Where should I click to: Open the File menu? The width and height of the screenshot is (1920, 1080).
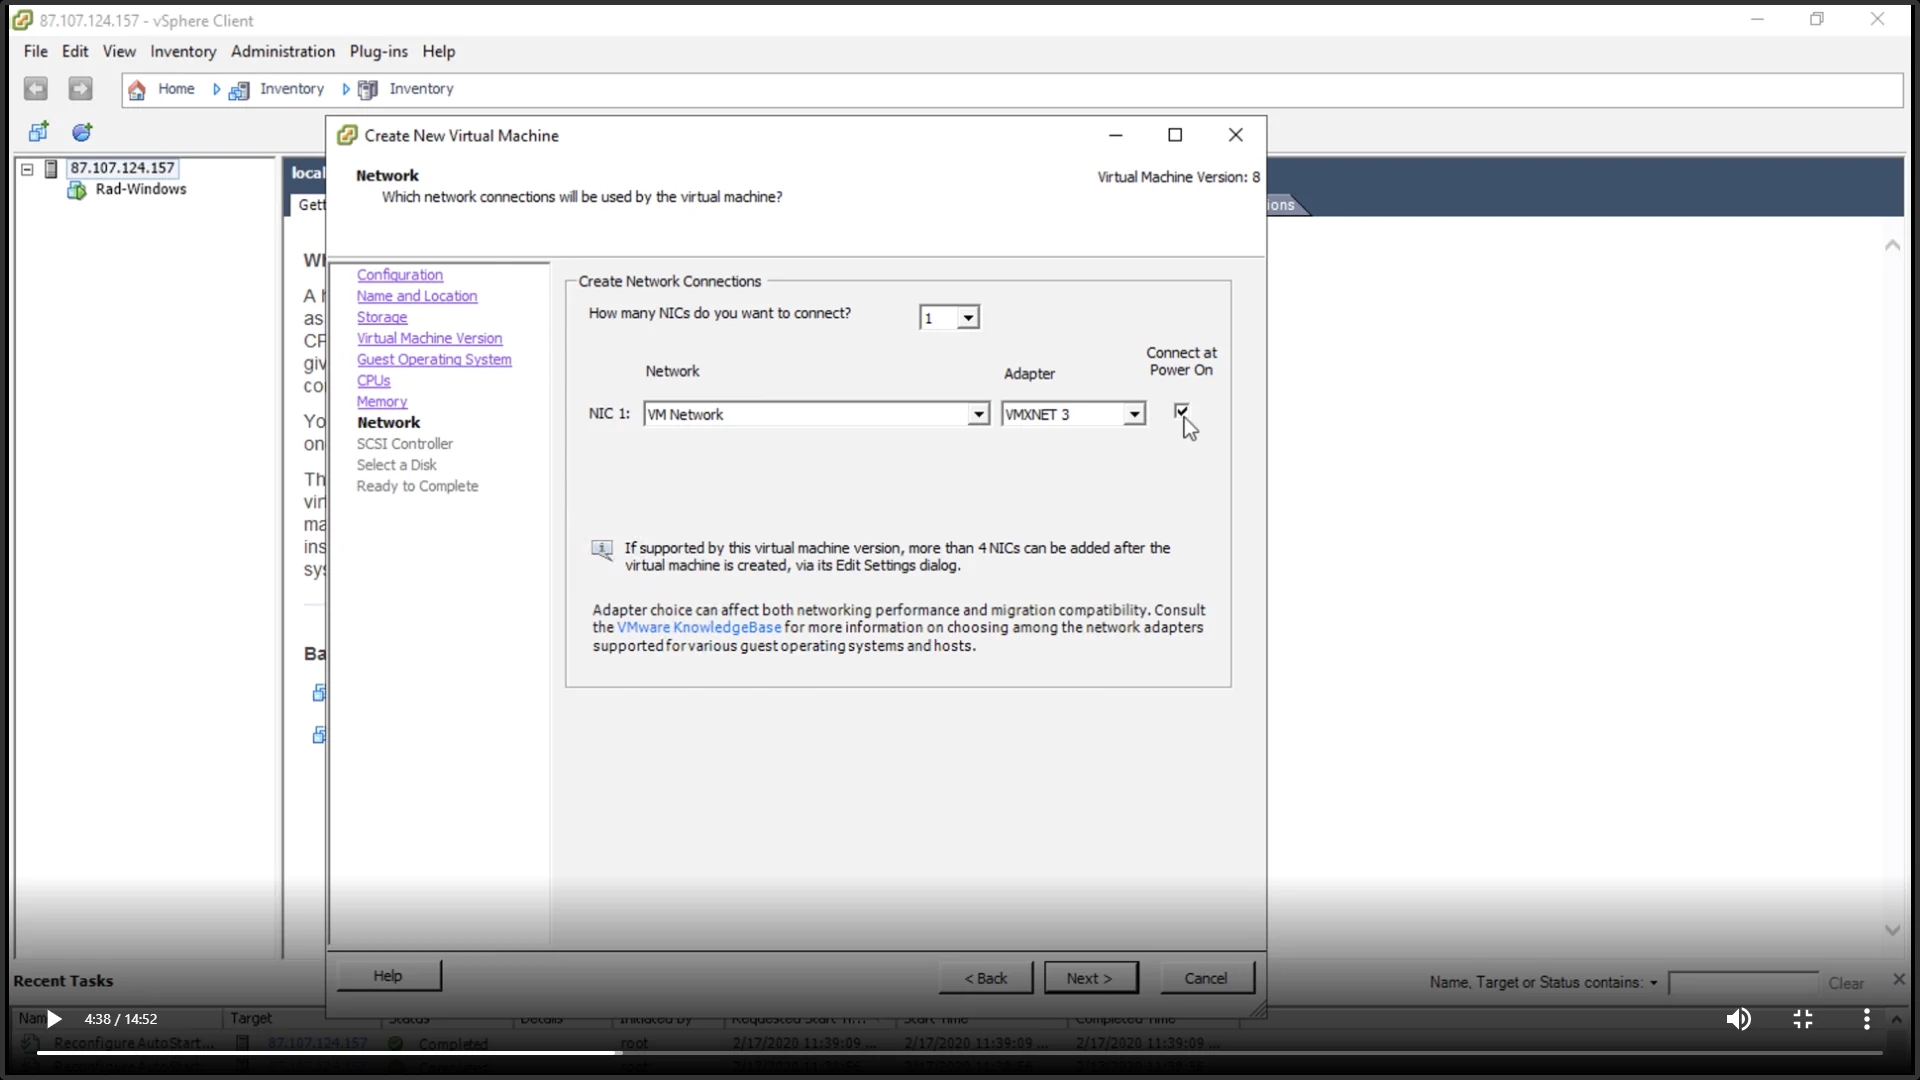tap(35, 51)
